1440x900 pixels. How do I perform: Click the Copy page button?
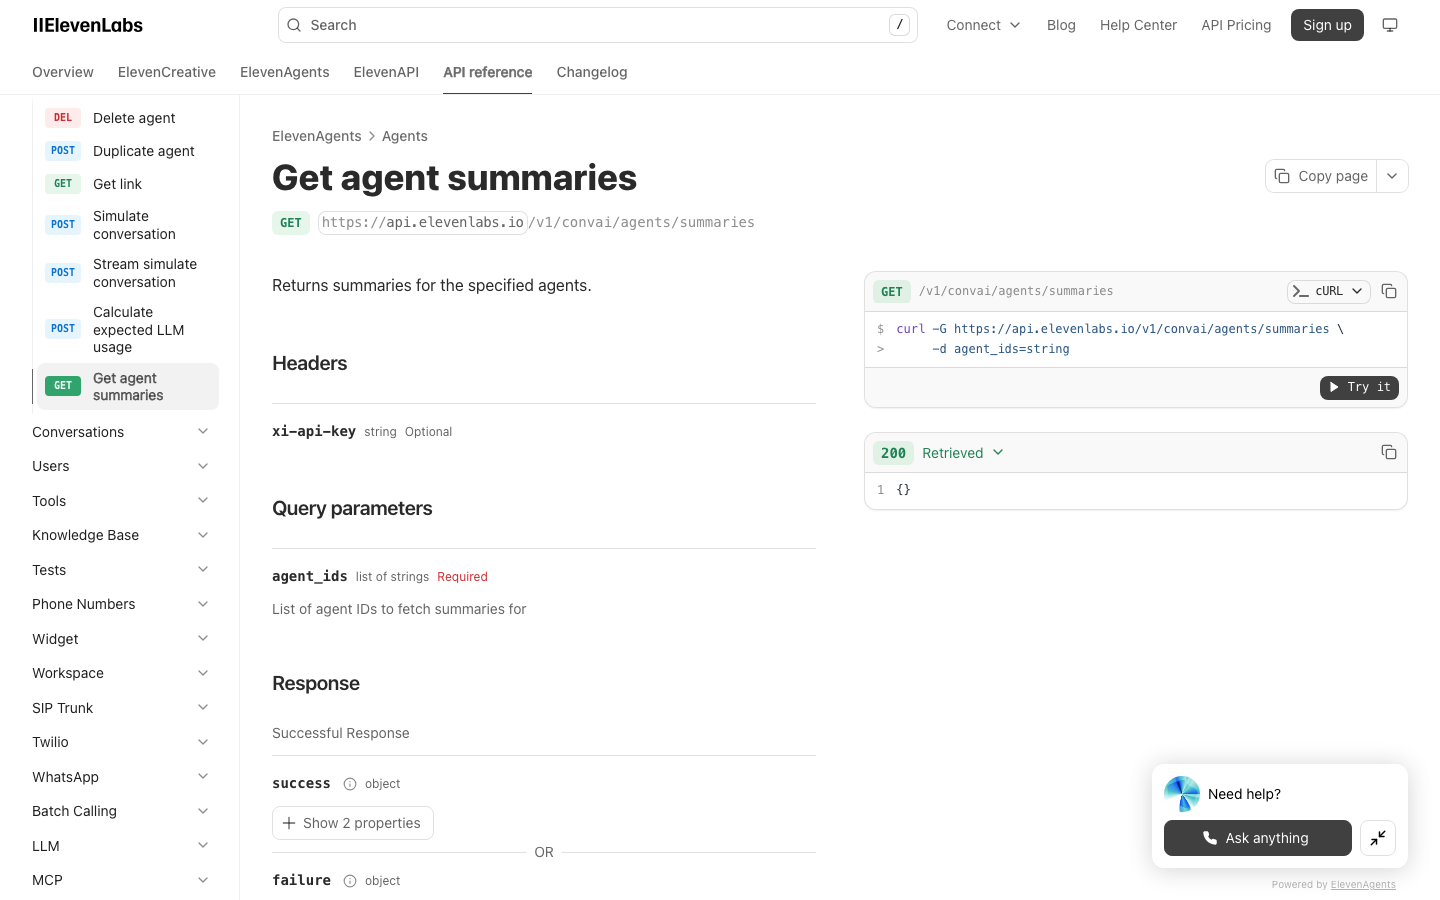coord(1321,176)
